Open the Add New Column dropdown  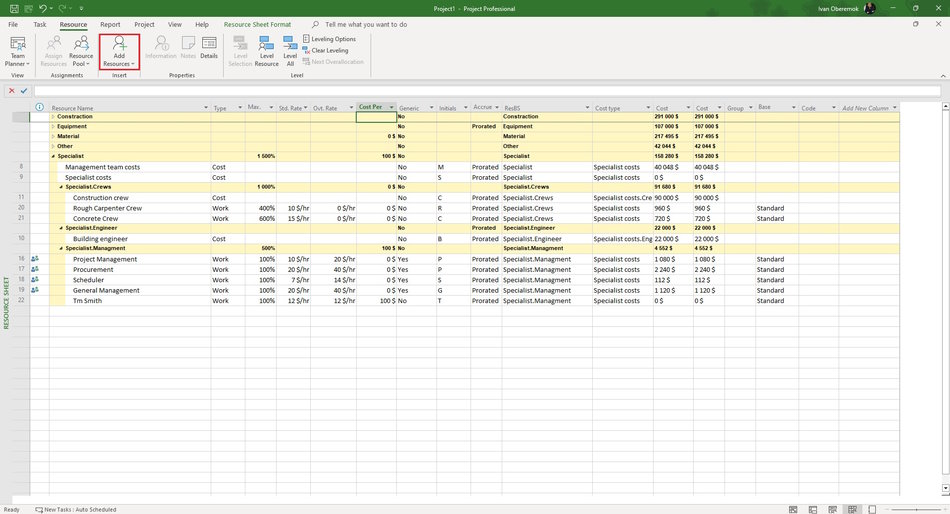coord(894,108)
